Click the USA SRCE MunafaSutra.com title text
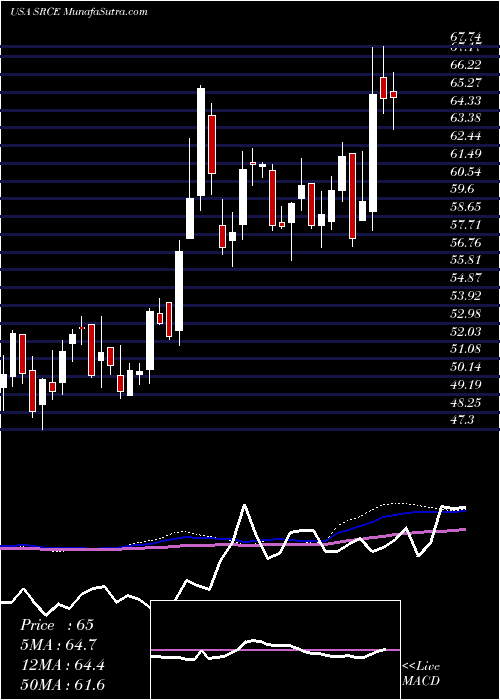Viewport: 500px width, 700px height. click(79, 11)
